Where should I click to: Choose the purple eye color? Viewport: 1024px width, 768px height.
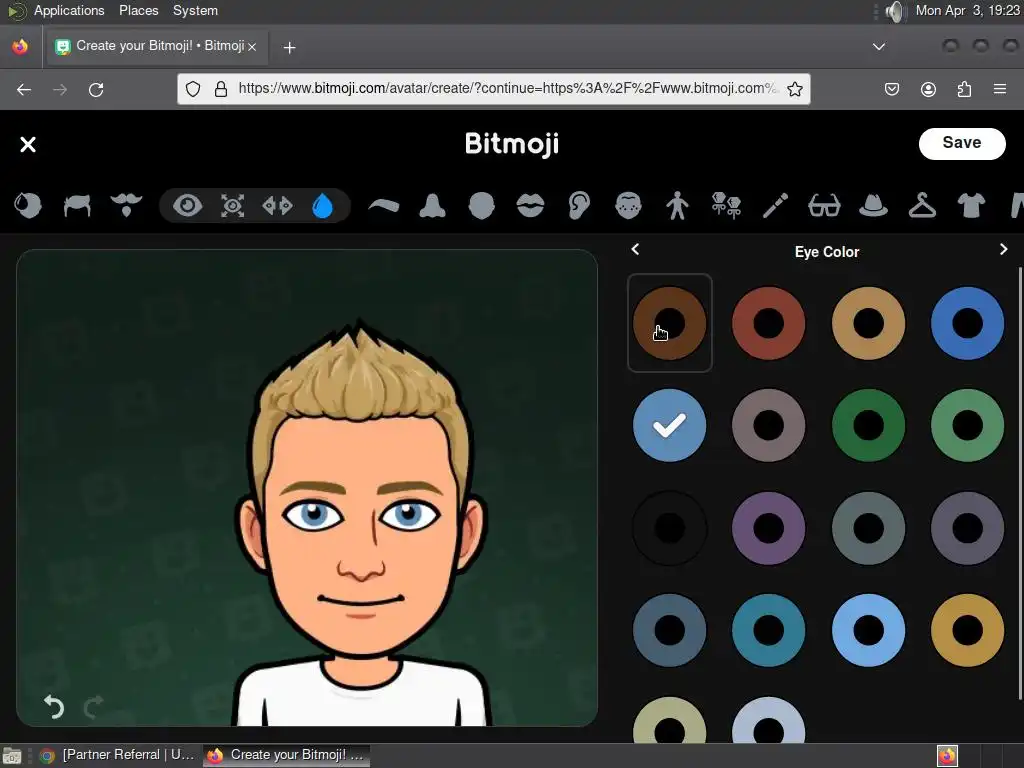[769, 528]
